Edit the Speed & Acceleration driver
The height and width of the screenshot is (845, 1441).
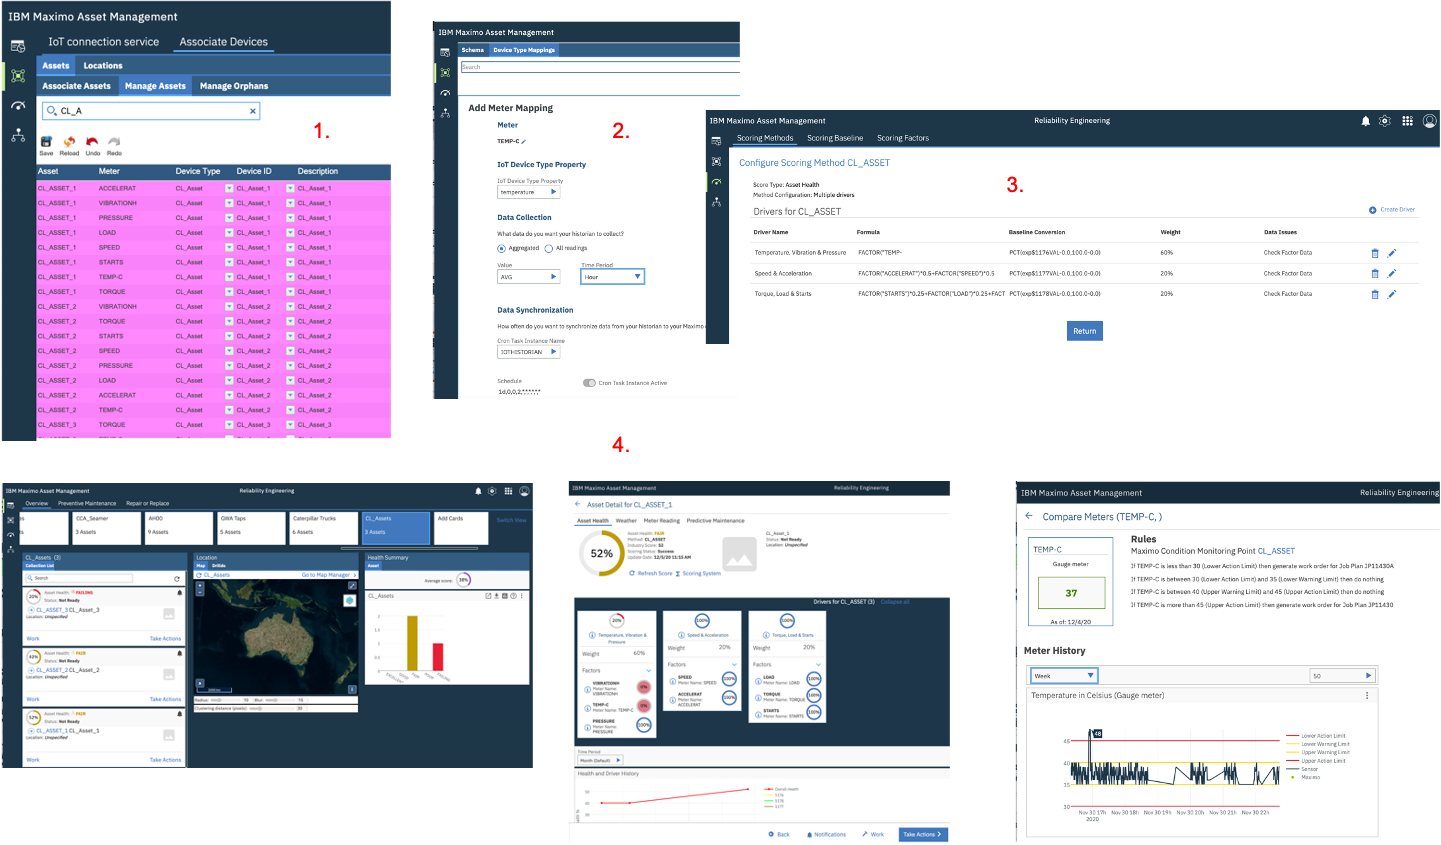coord(1392,273)
